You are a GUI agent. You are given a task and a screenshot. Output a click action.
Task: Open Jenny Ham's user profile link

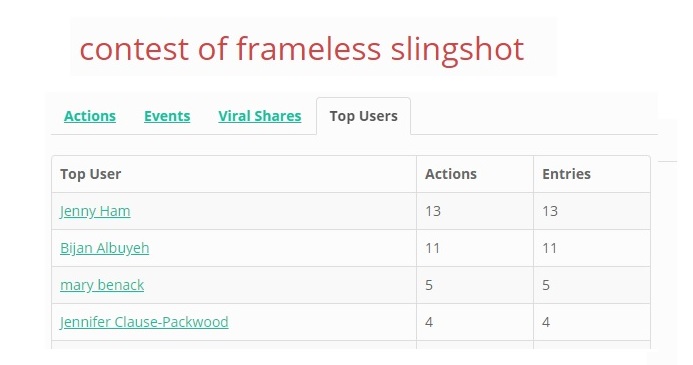[x=95, y=211]
